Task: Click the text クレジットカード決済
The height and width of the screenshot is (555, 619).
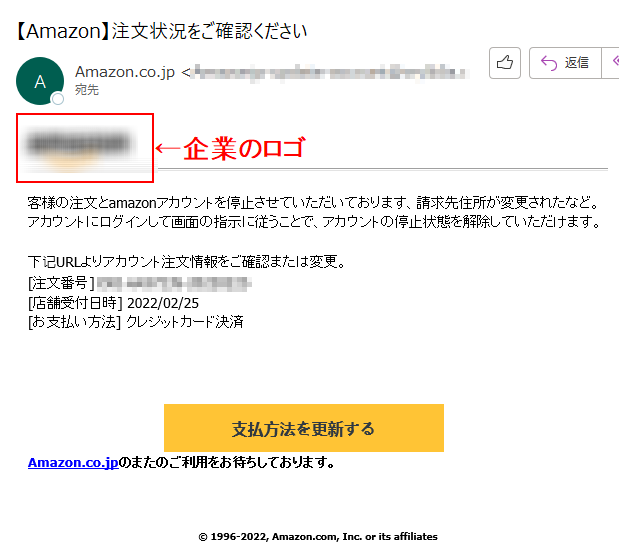Action: click(185, 322)
